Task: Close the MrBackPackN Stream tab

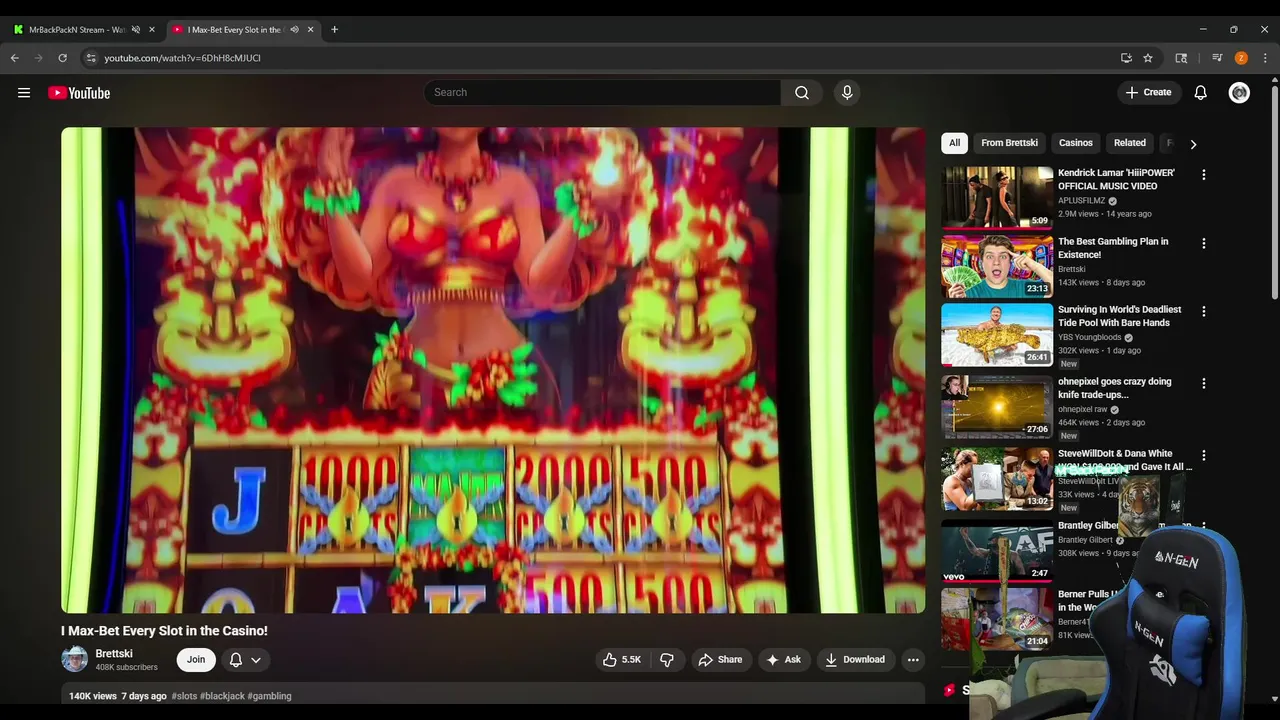Action: (x=152, y=30)
